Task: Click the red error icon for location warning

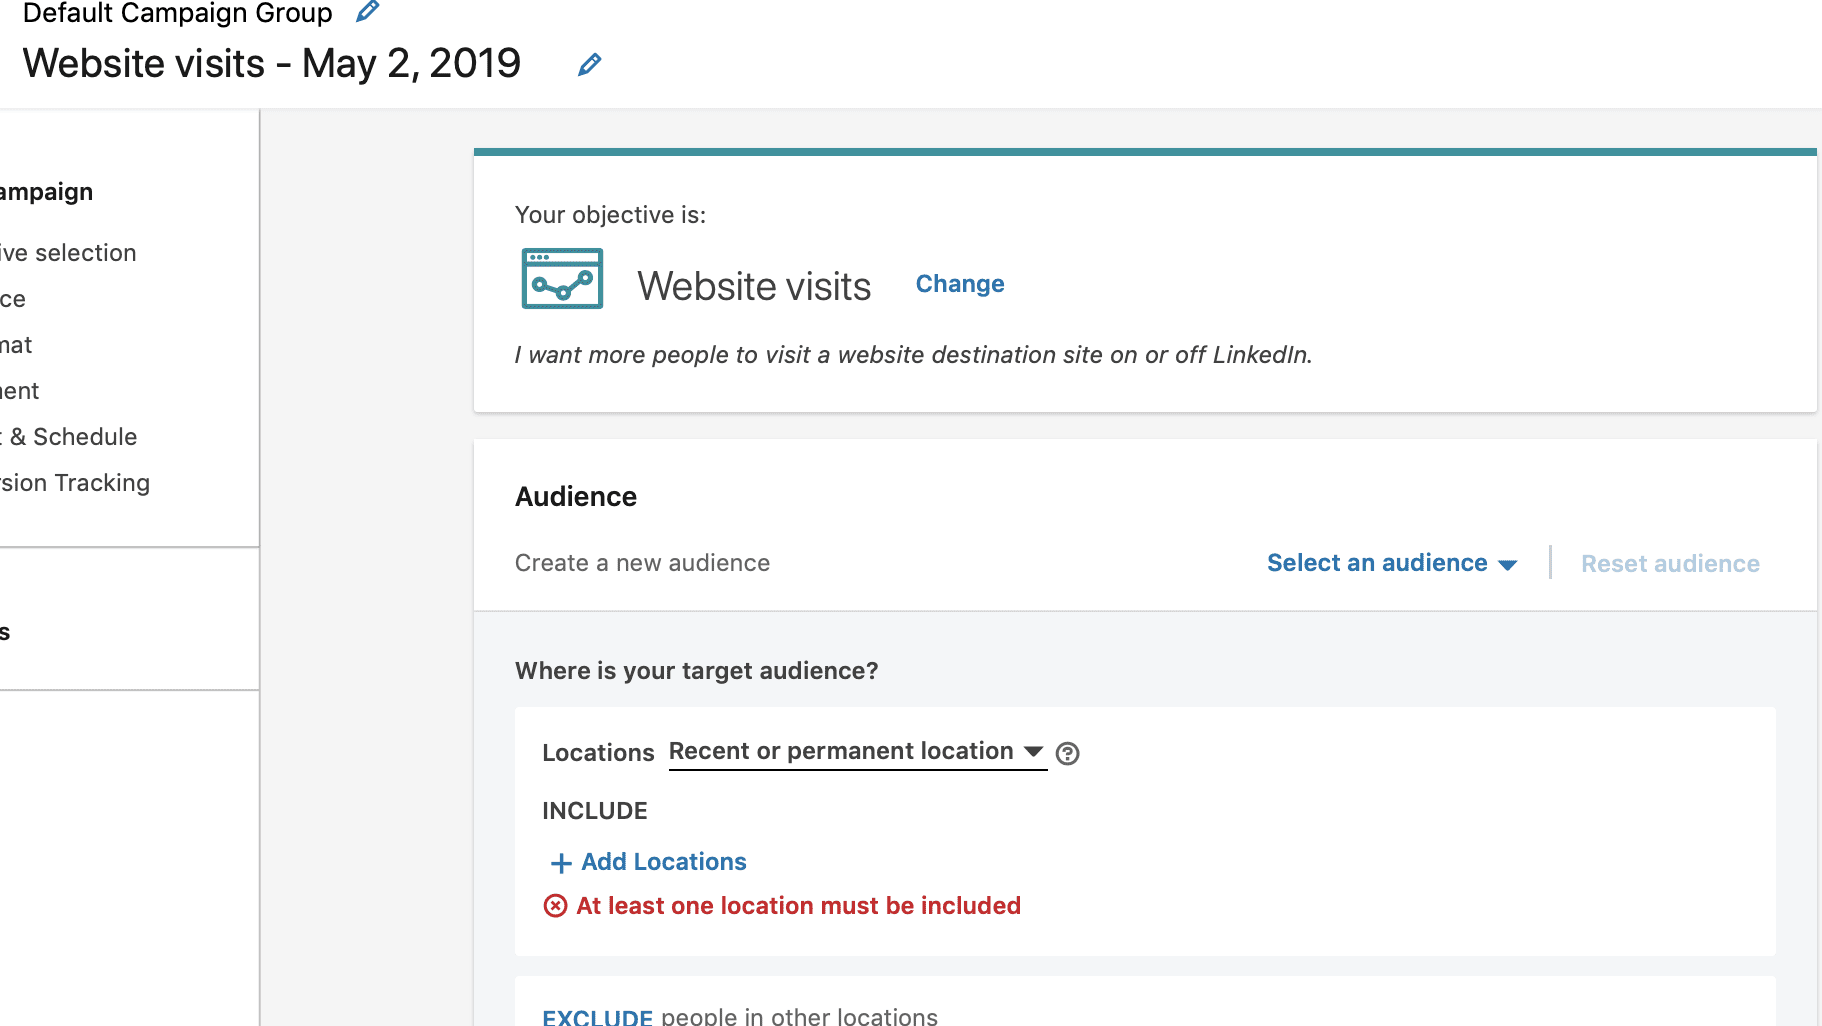Action: (x=555, y=906)
